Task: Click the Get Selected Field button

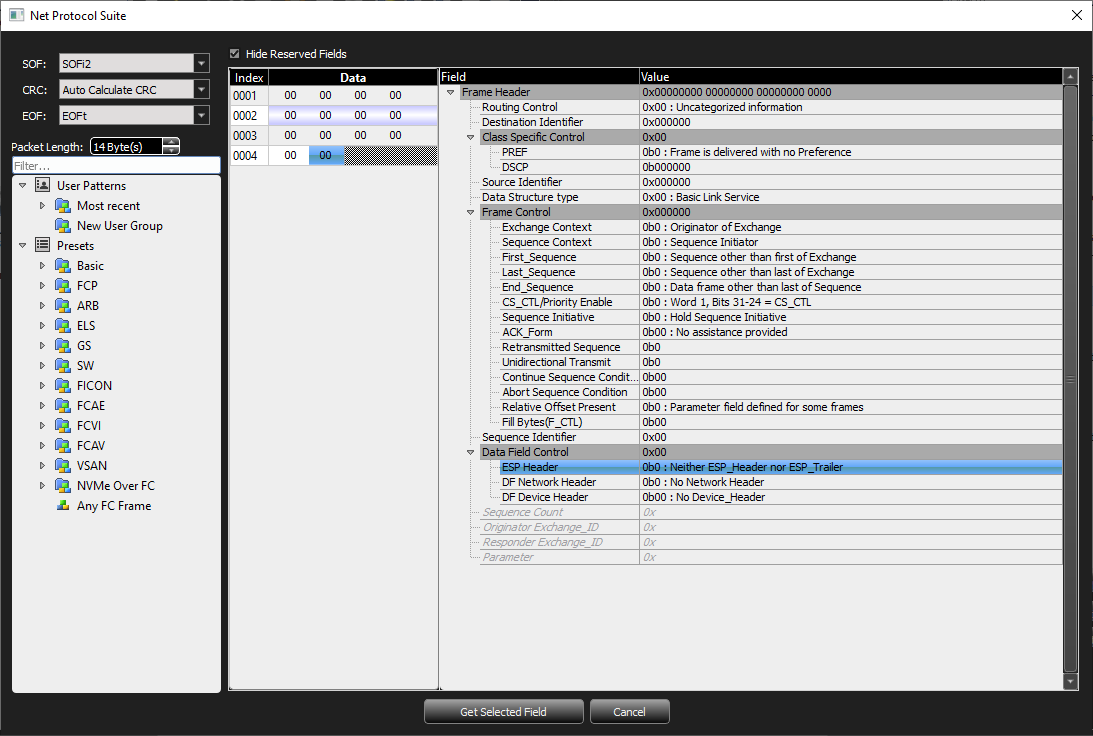Action: pos(503,712)
